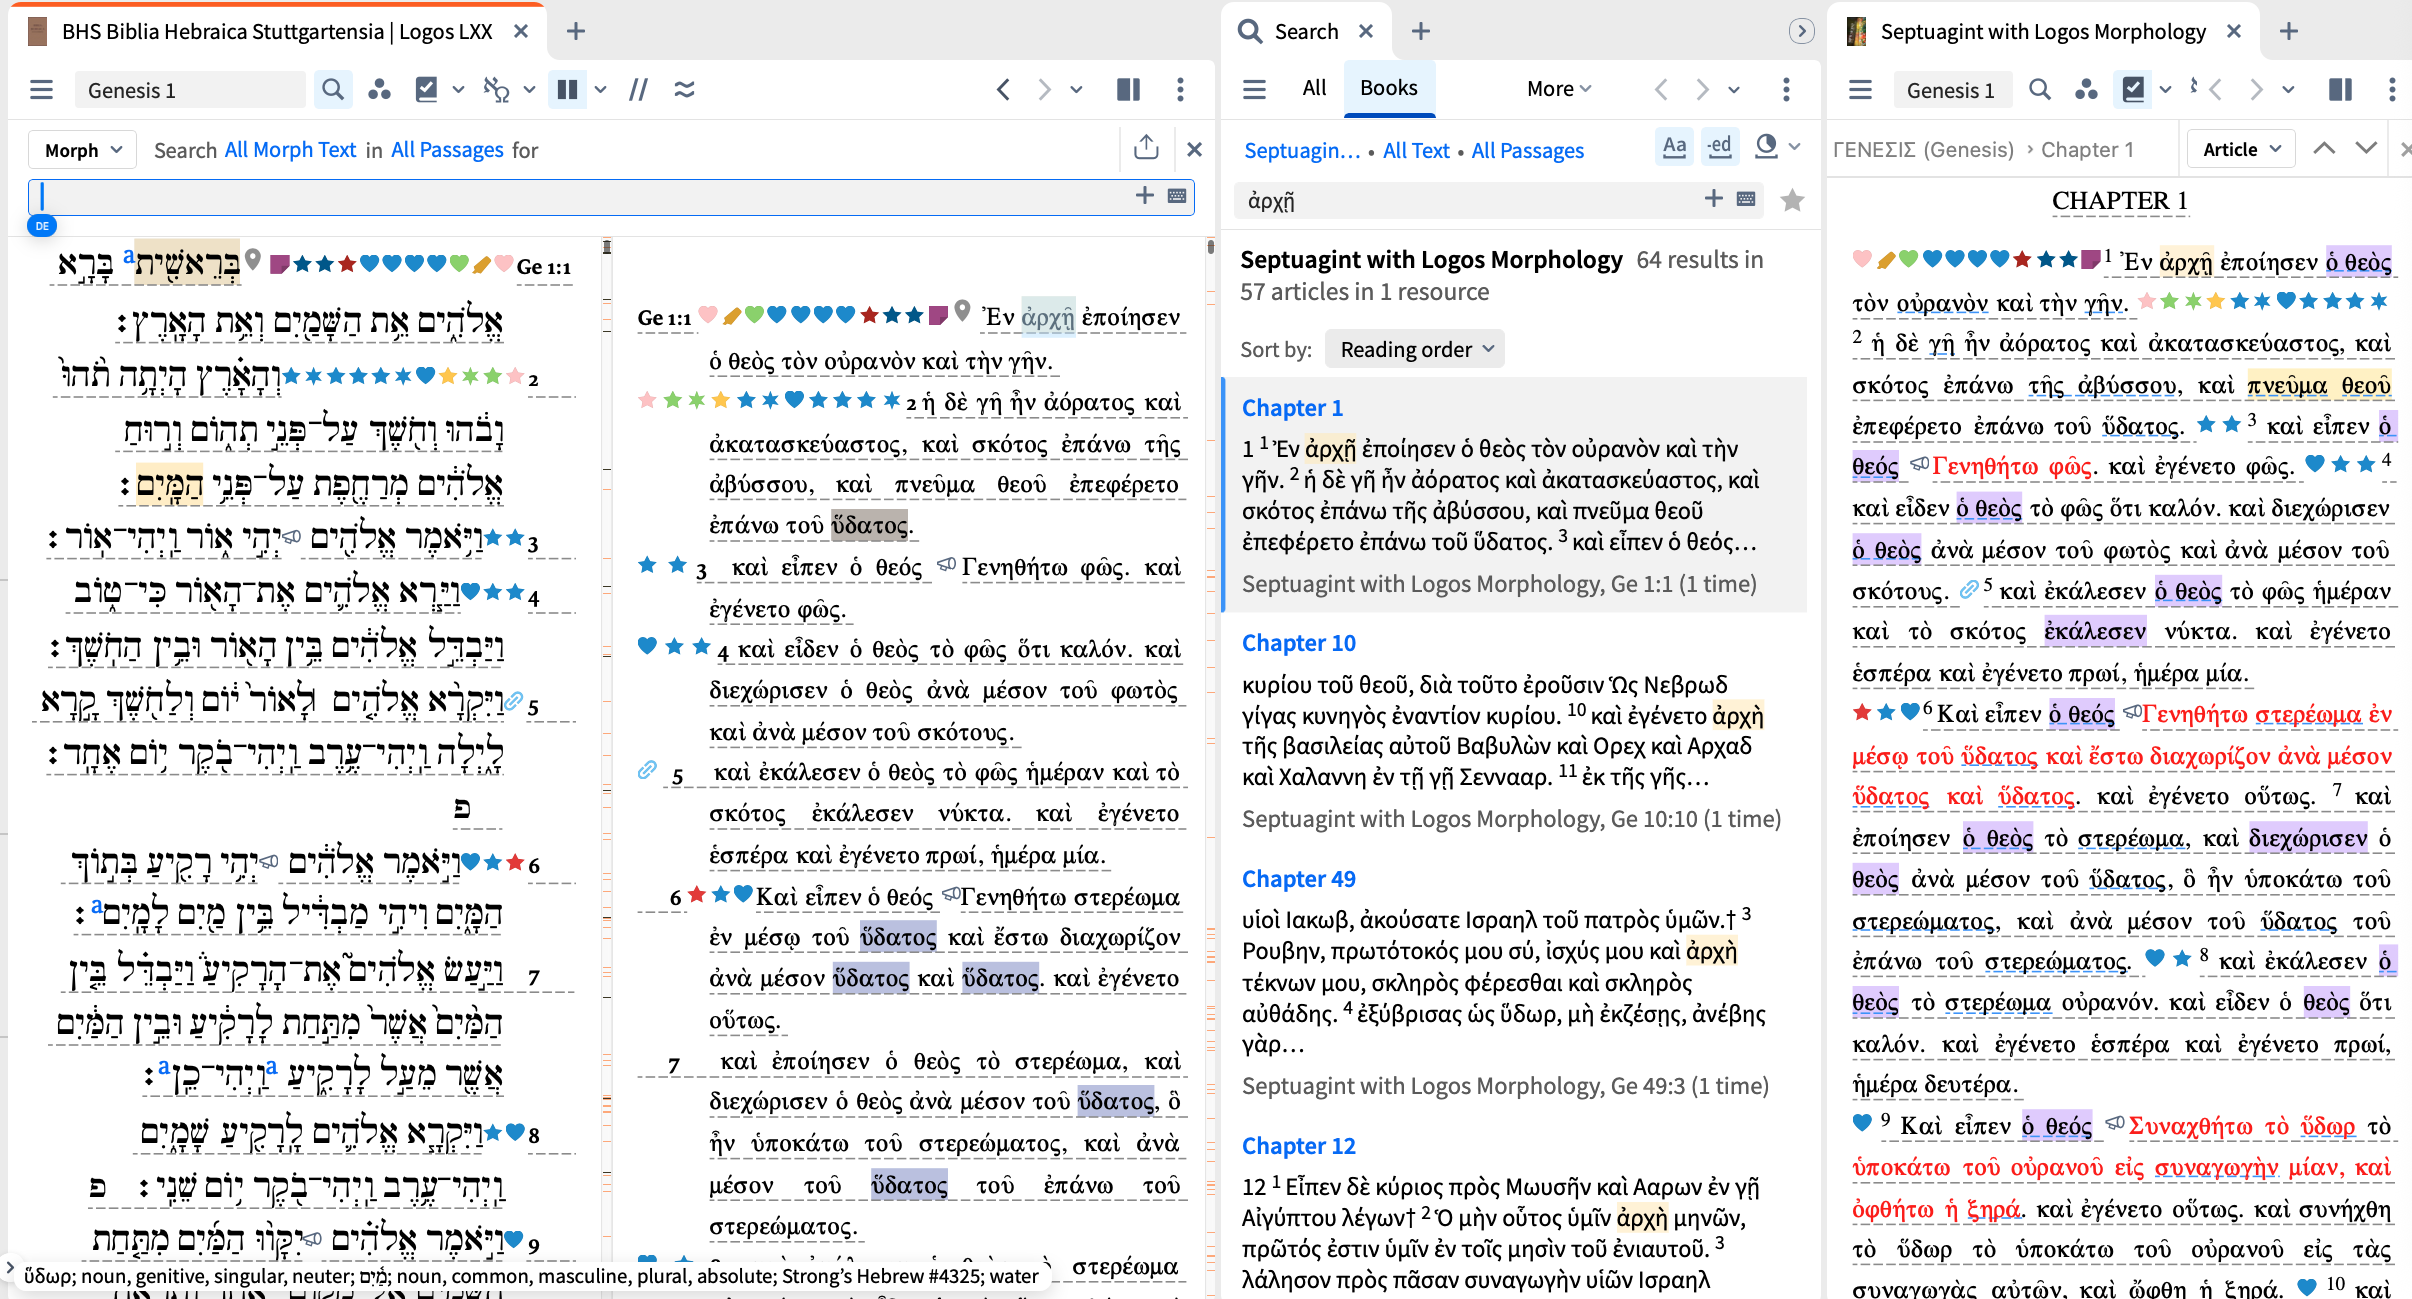Screen dimensions: 2412x1299
Task: Open interlinear options icon in BHS panel
Action: pyautogui.click(x=496, y=90)
